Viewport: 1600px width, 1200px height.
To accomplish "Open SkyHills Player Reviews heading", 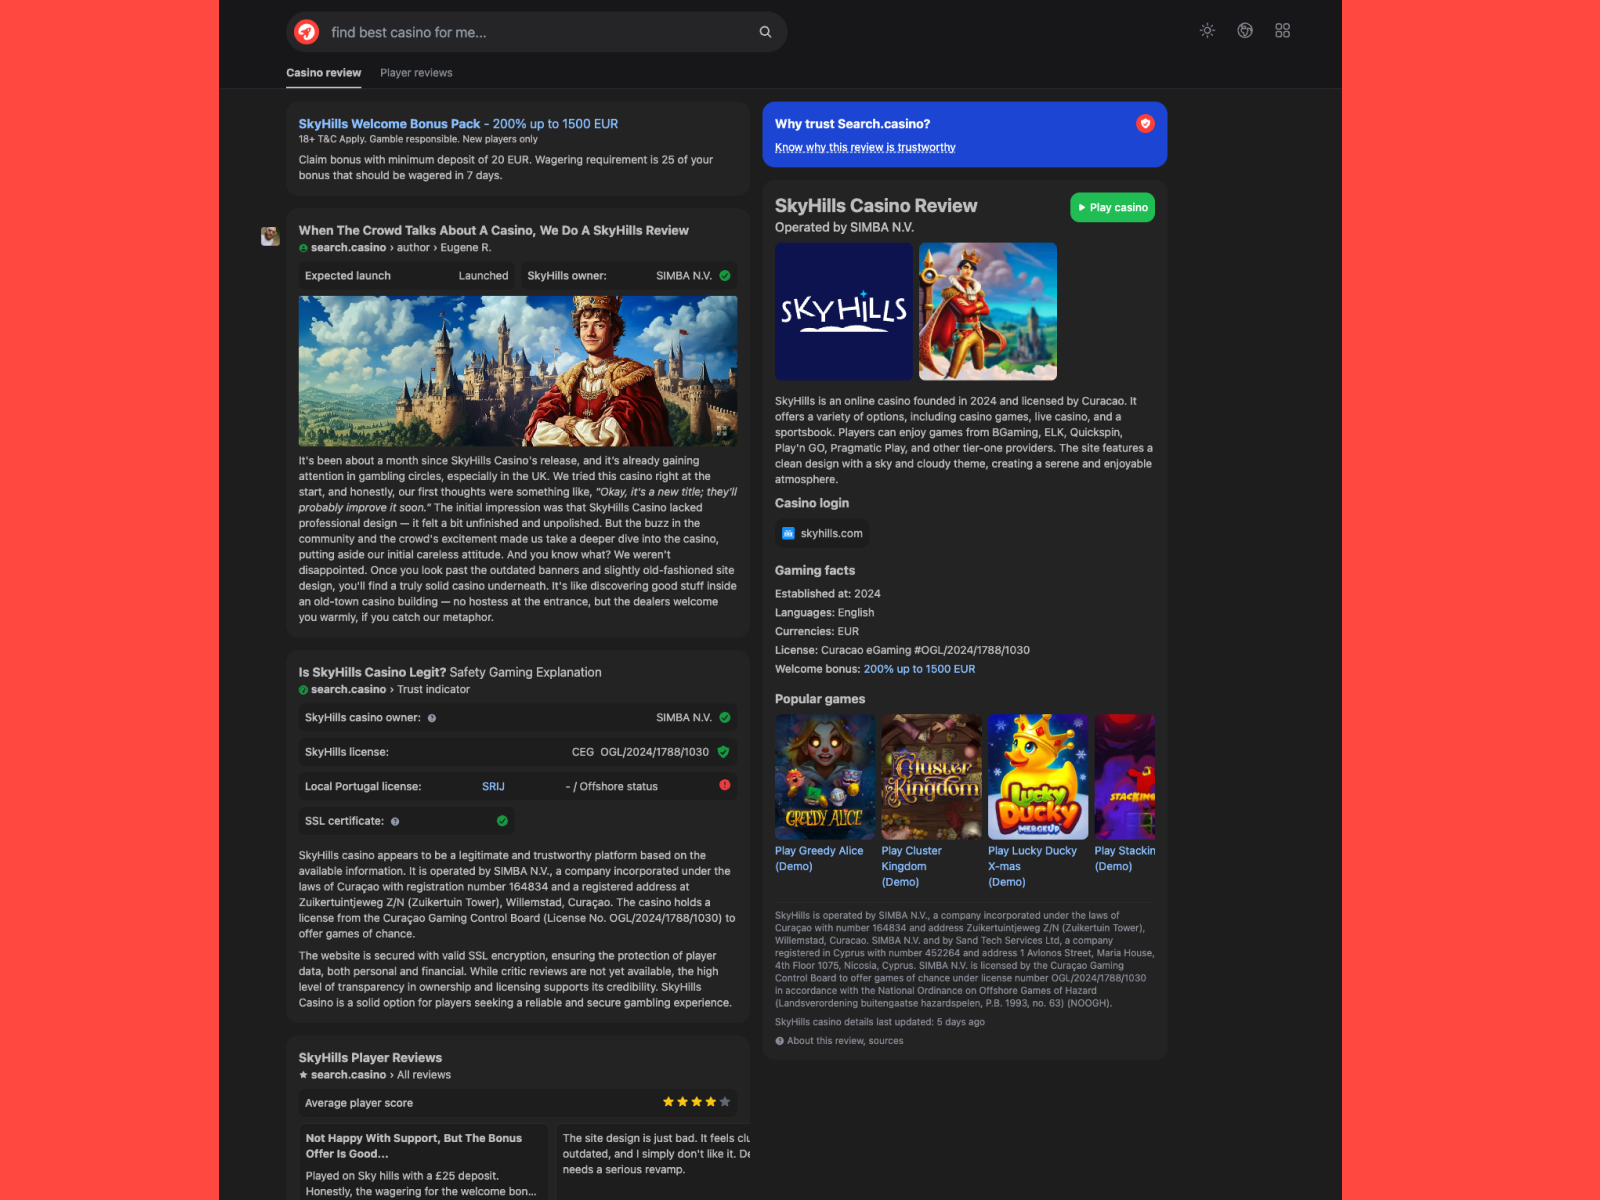I will (x=370, y=1057).
